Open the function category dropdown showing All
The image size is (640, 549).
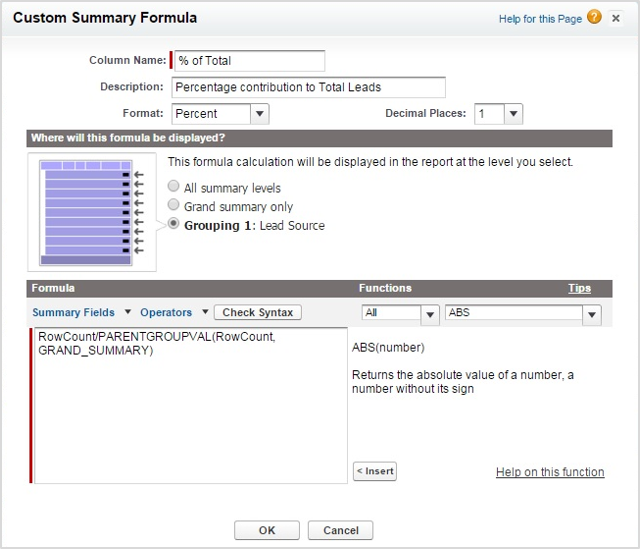pyautogui.click(x=400, y=314)
